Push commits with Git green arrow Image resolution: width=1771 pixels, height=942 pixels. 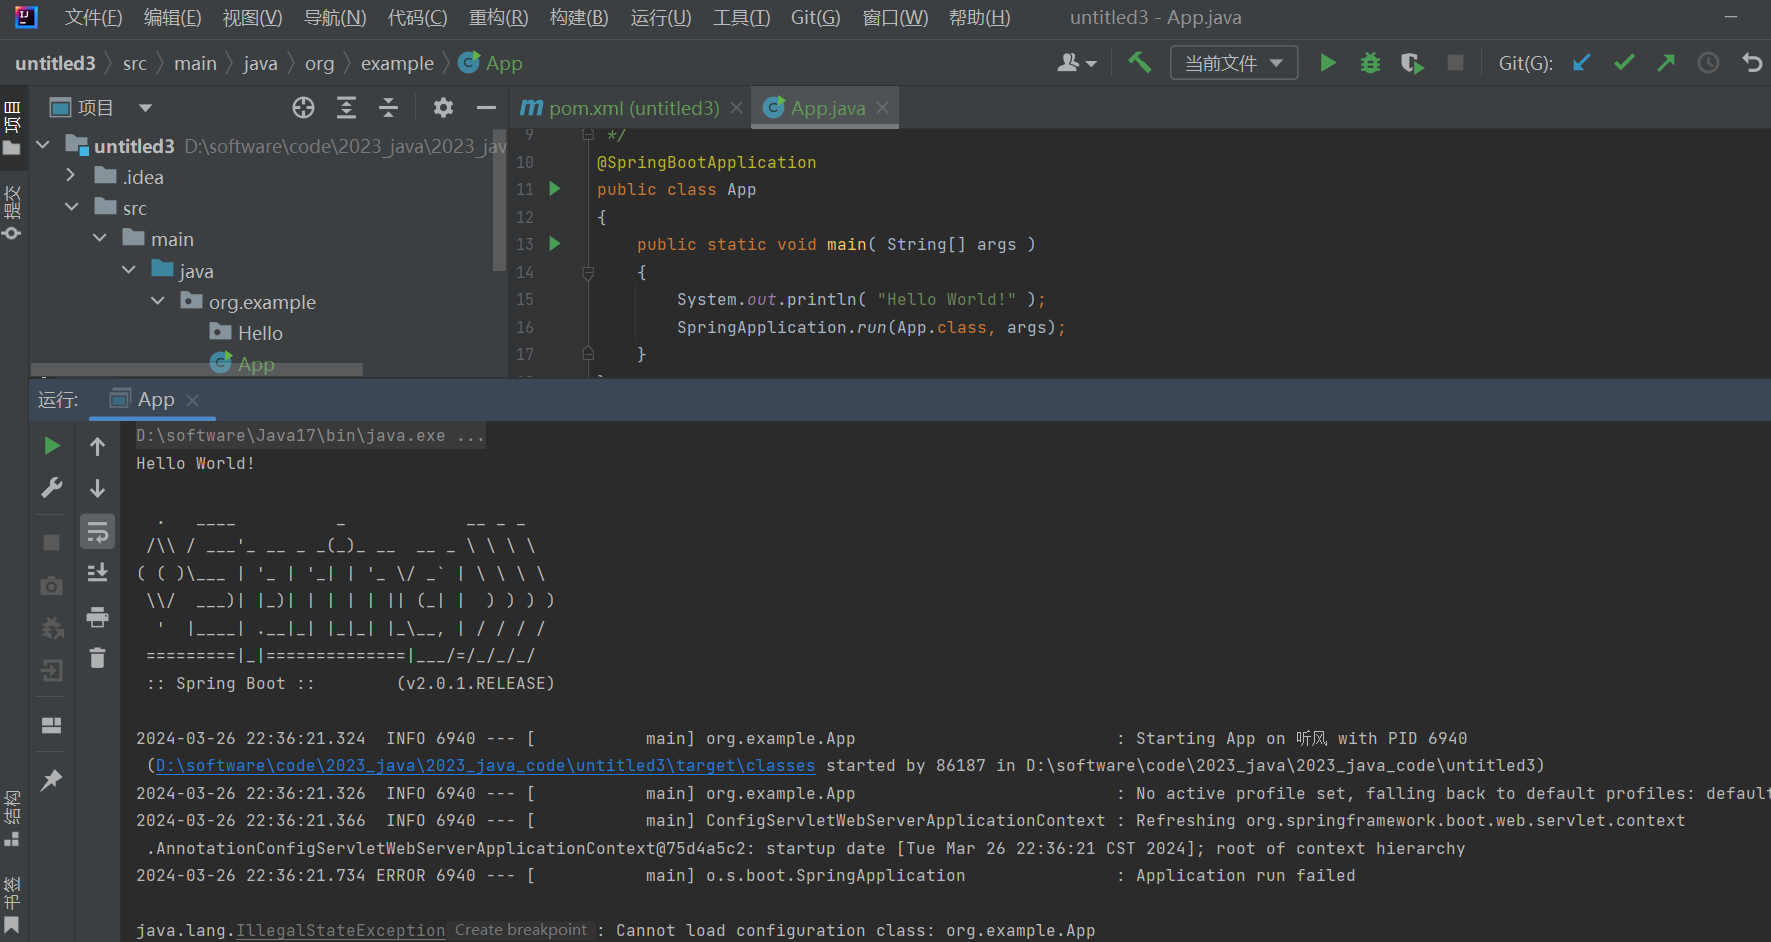pos(1666,63)
